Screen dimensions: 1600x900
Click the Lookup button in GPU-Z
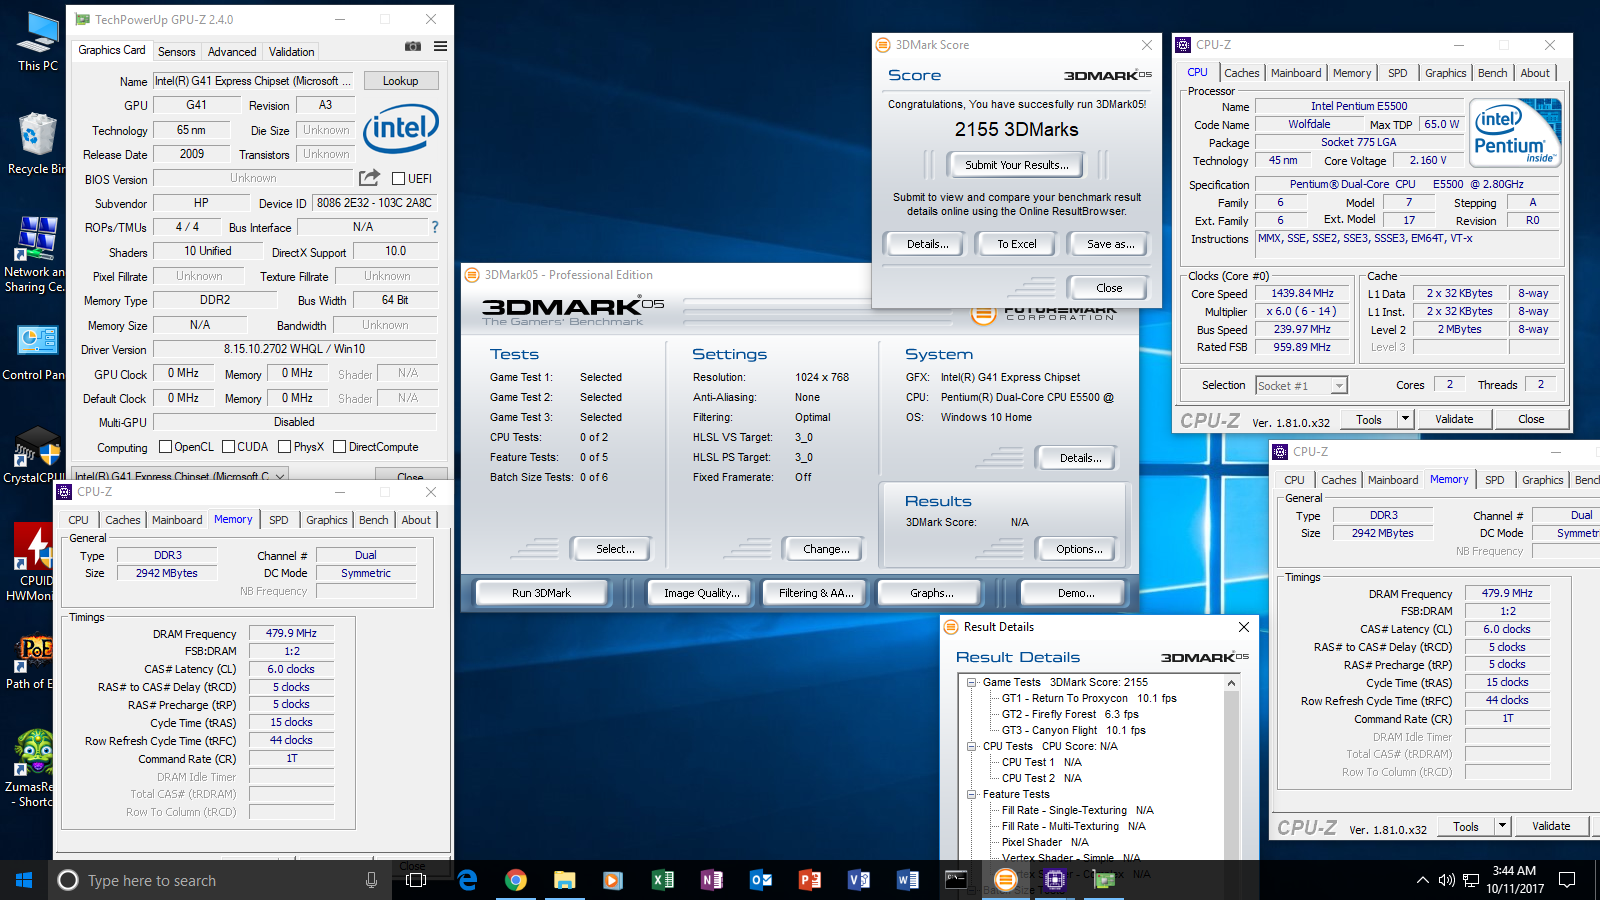pyautogui.click(x=400, y=81)
